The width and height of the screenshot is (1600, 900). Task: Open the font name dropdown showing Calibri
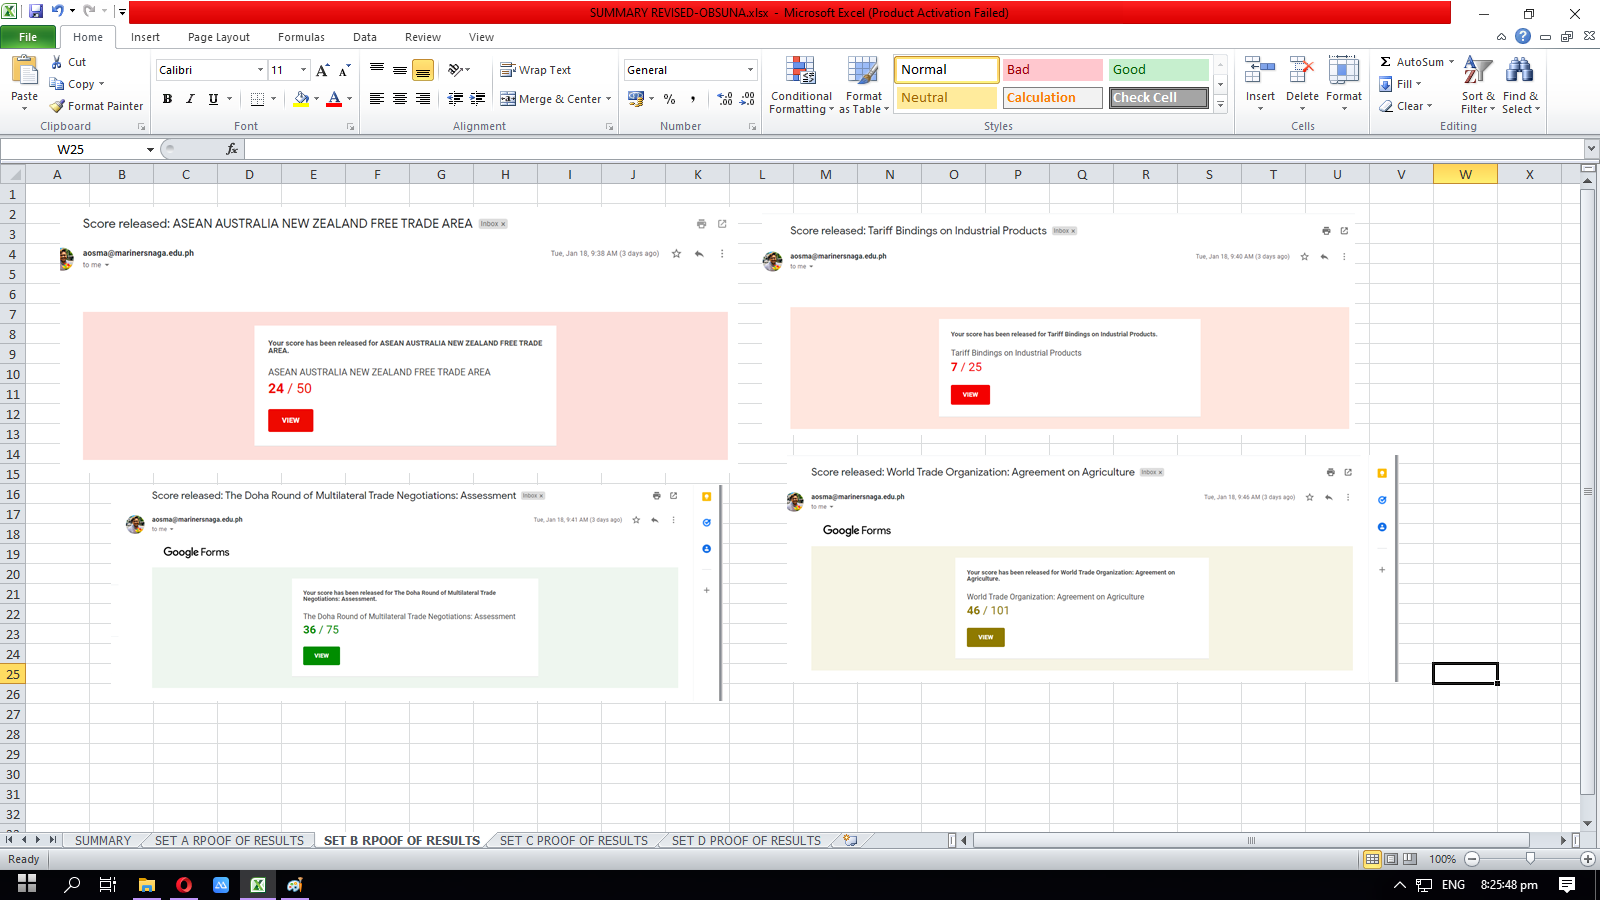(260, 70)
